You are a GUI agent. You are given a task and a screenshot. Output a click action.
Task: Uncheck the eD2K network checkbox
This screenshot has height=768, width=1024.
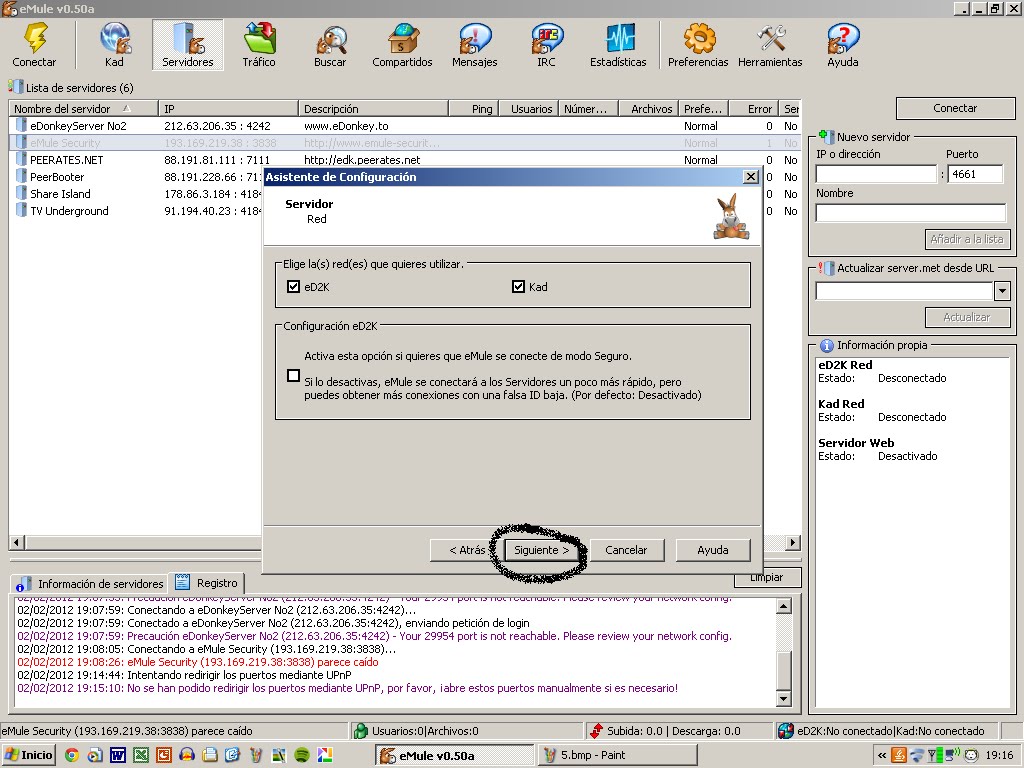[293, 286]
